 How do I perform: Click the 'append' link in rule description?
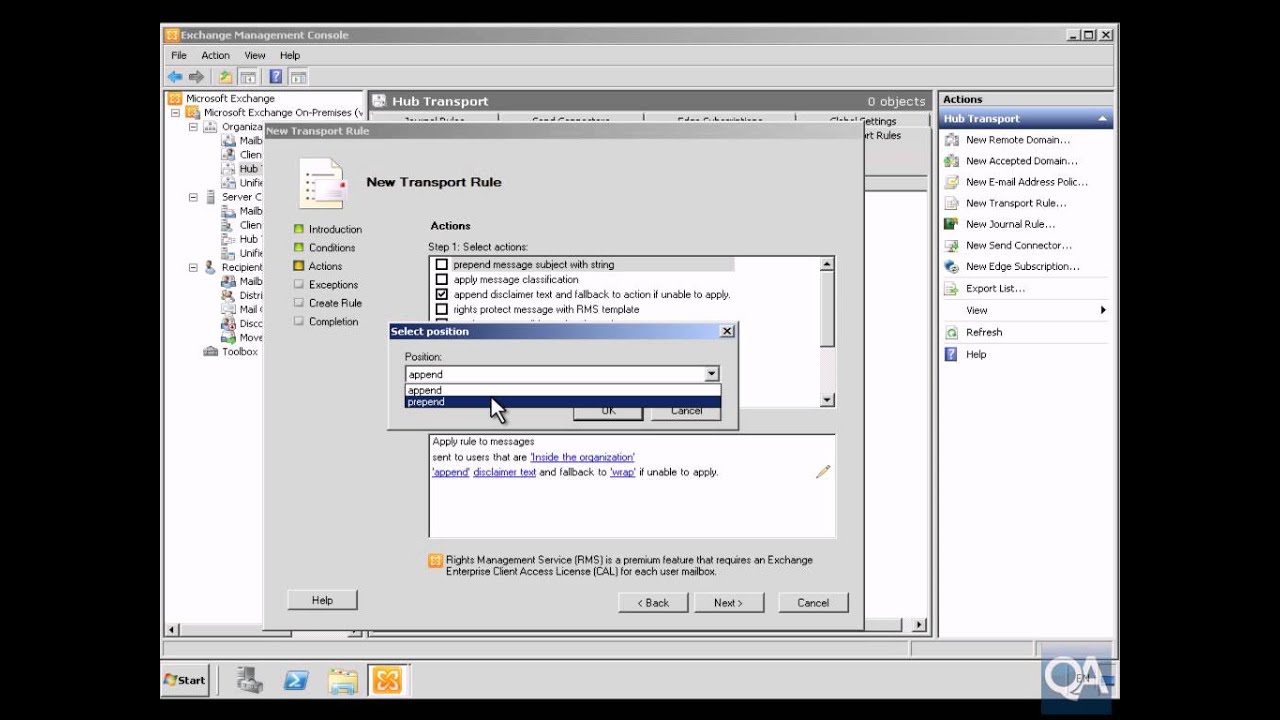[x=451, y=472]
